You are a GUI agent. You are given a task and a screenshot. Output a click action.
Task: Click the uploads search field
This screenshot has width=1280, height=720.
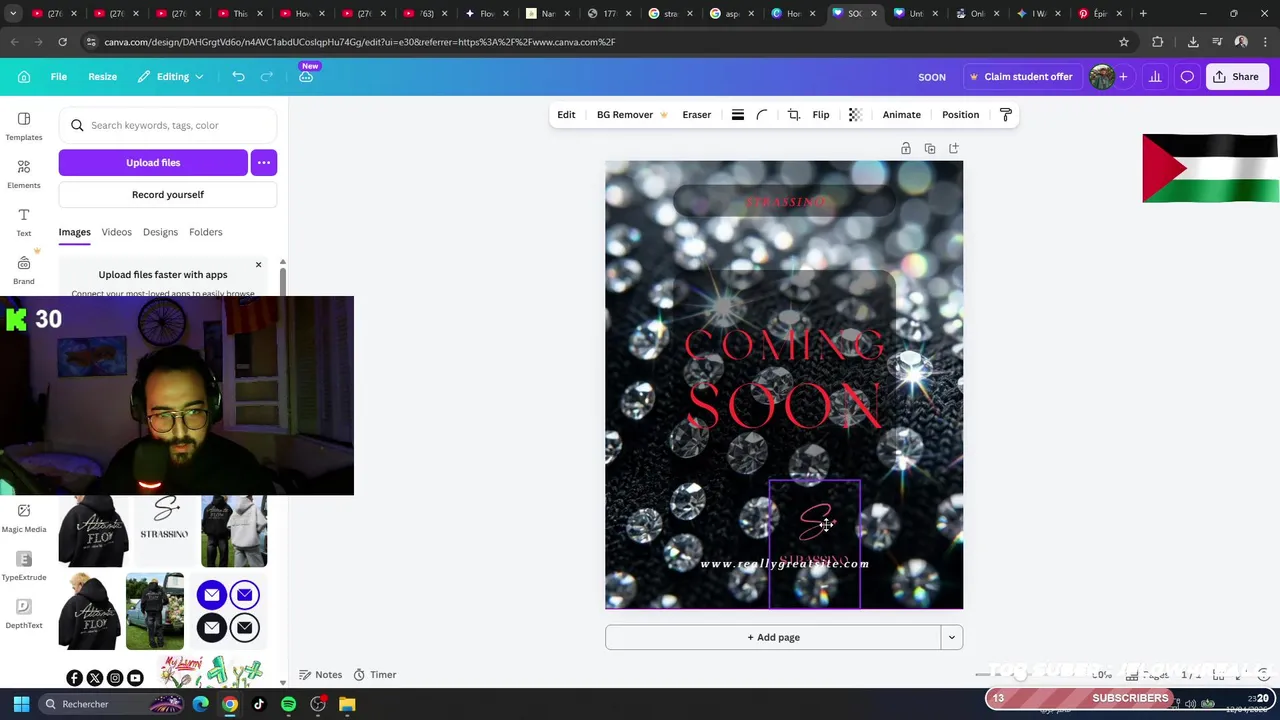168,125
